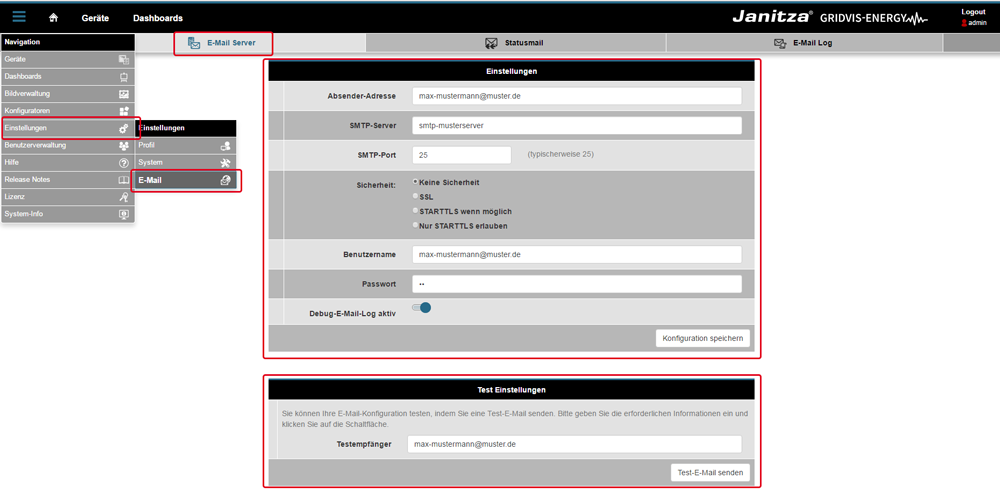Open Release Notes in the sidebar
1000x490 pixels.
coord(68,179)
